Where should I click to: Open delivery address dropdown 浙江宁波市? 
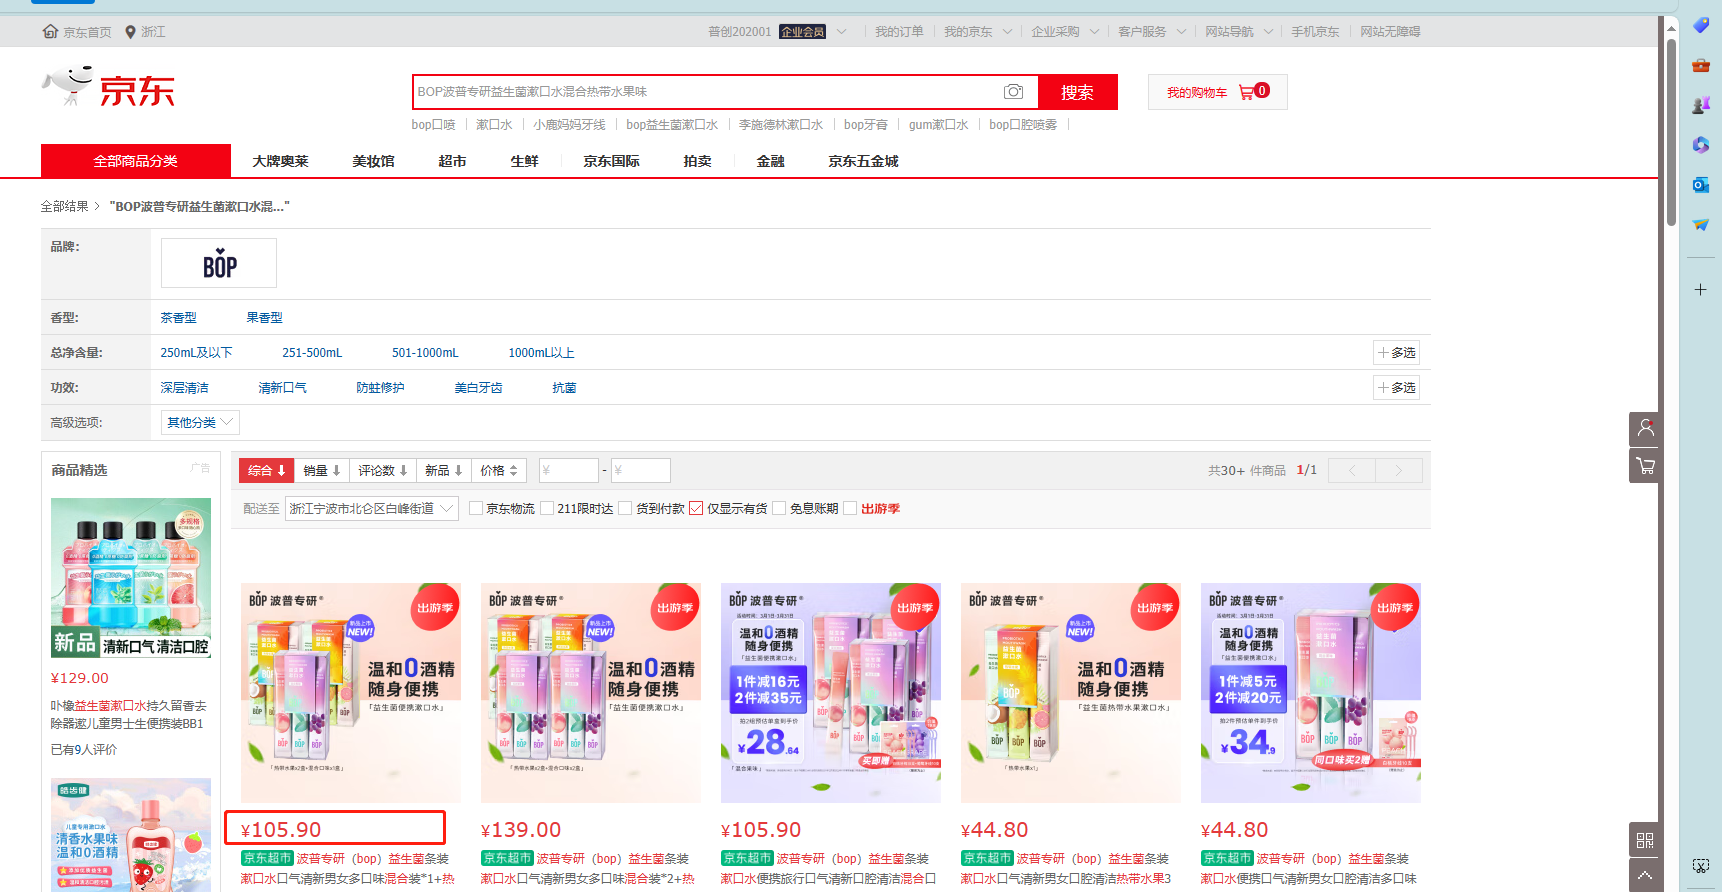[x=371, y=509]
